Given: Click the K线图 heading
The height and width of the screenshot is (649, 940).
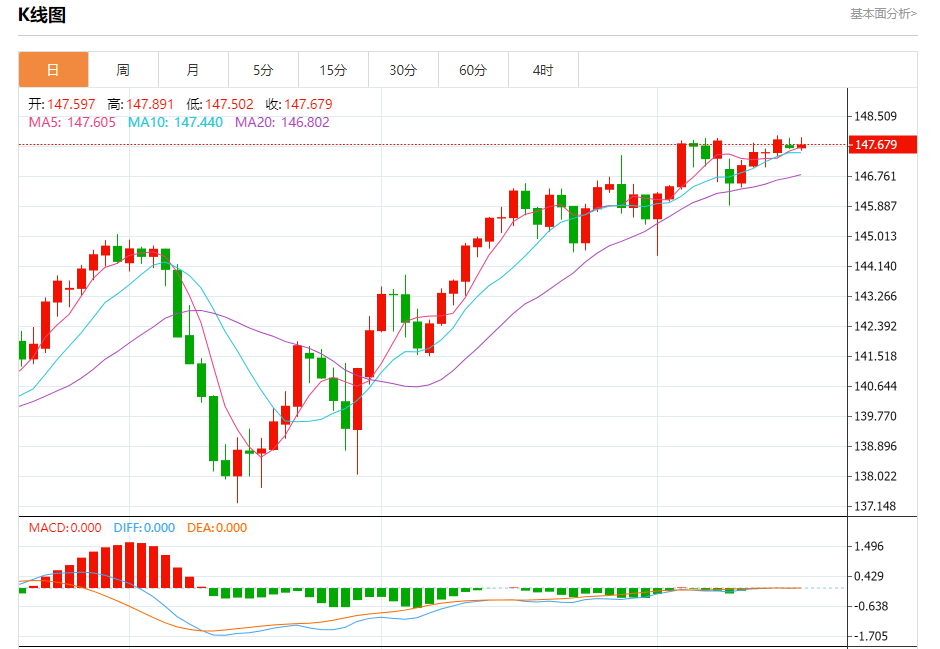Looking at the screenshot, I should [42, 14].
